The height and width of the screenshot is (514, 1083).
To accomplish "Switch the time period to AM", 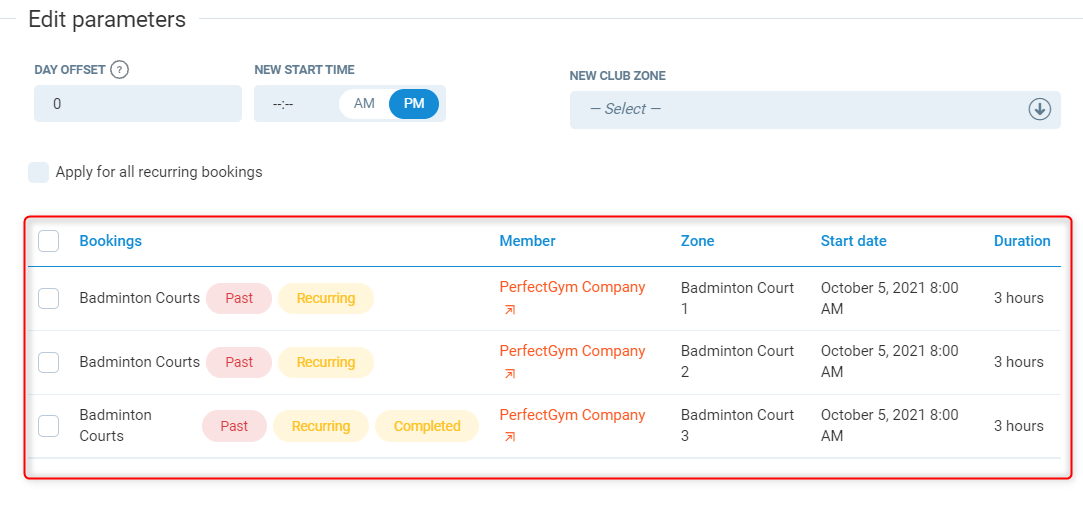I will tap(364, 104).
